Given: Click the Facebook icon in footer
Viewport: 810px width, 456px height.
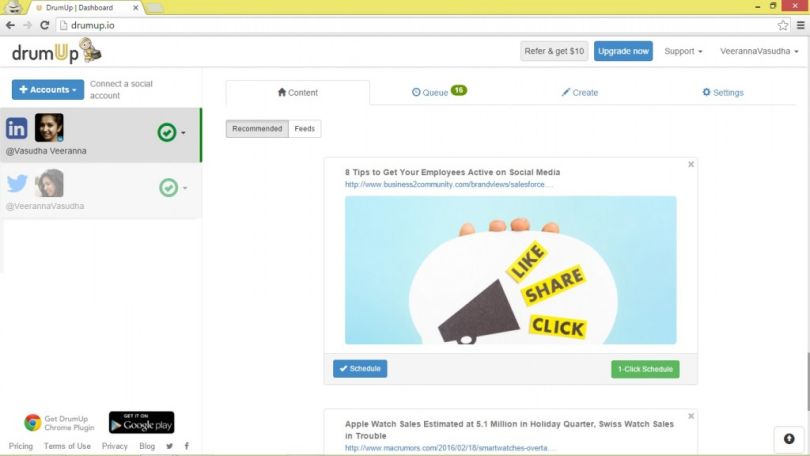Looking at the screenshot, I should coord(186,446).
